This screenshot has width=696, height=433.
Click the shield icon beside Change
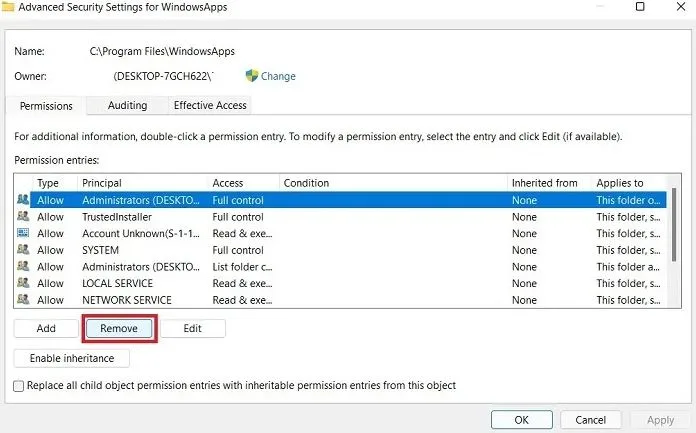(x=252, y=75)
